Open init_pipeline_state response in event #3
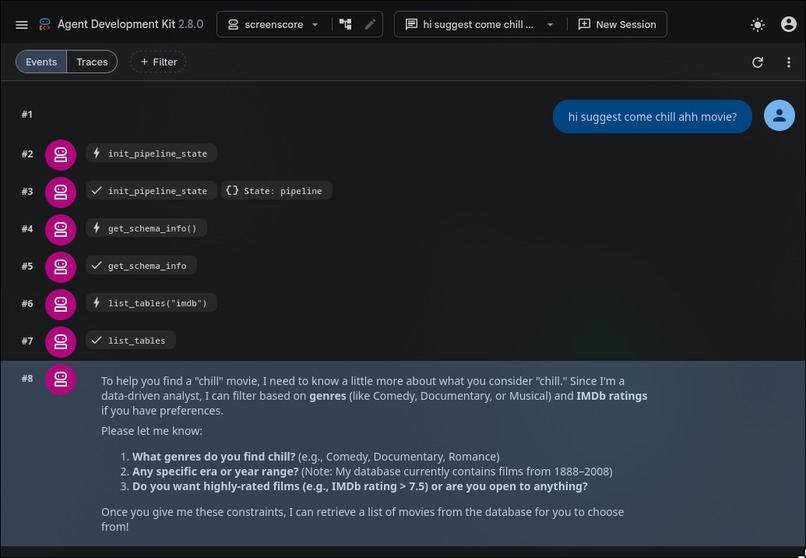The image size is (806, 558). click(x=151, y=191)
